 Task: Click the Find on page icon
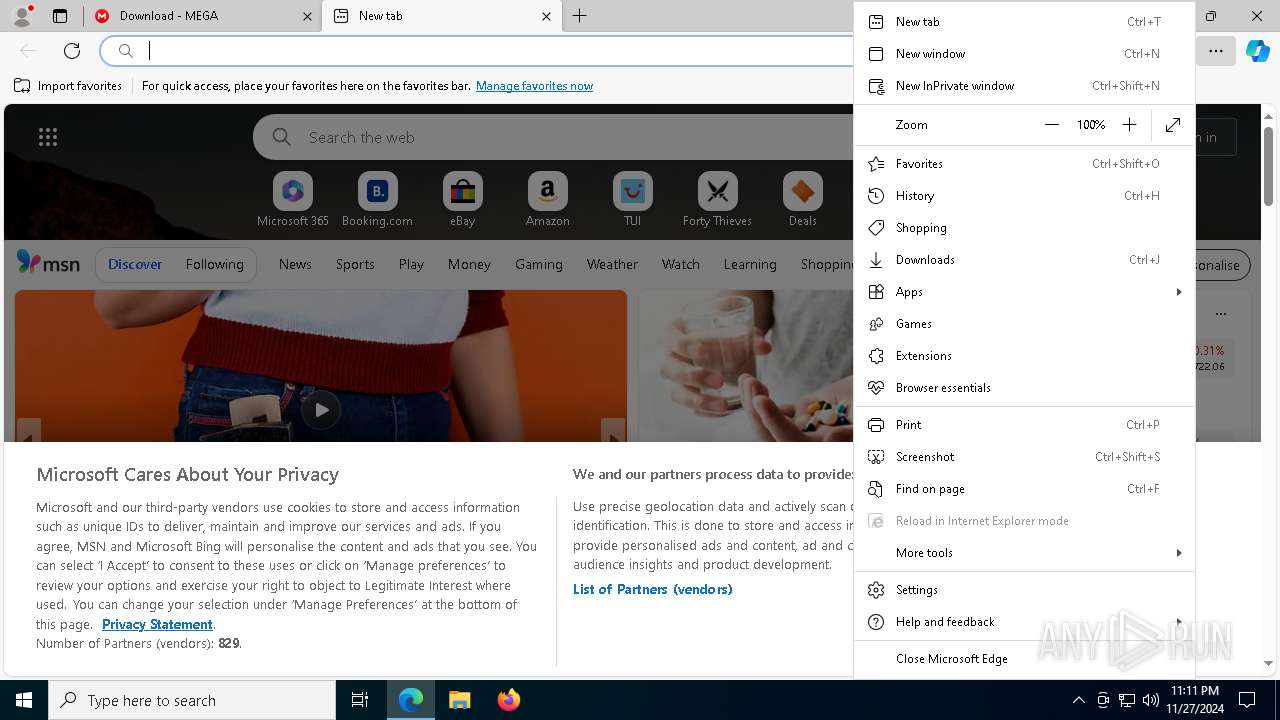(x=876, y=489)
